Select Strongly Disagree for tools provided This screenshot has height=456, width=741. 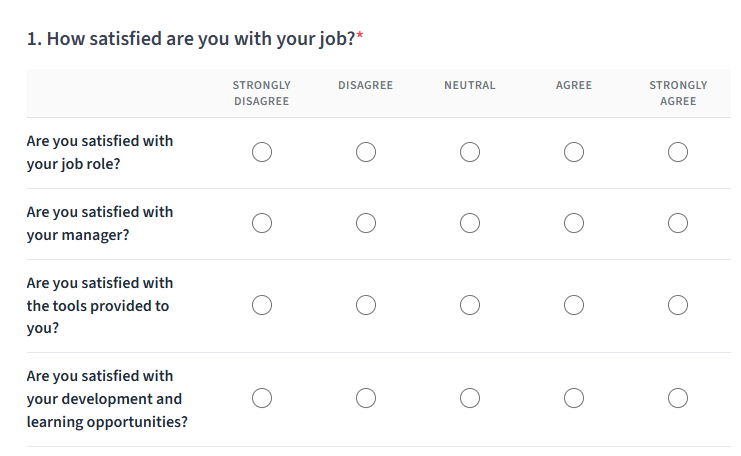[262, 305]
